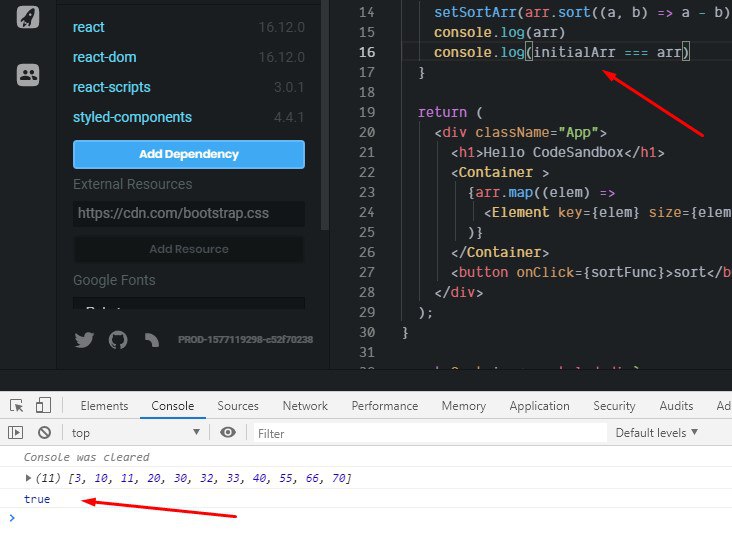
Task: Switch to the Audits tab
Action: pyautogui.click(x=676, y=406)
